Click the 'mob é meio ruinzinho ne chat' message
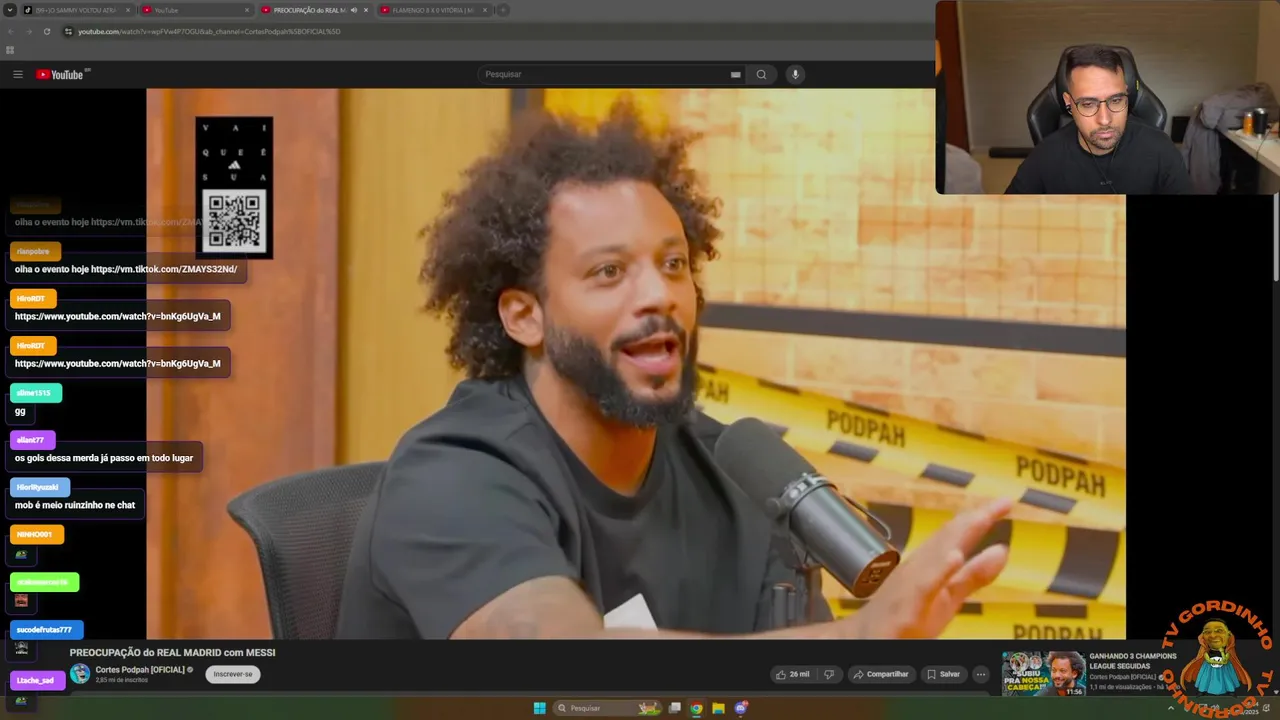This screenshot has height=720, width=1280. tap(75, 505)
